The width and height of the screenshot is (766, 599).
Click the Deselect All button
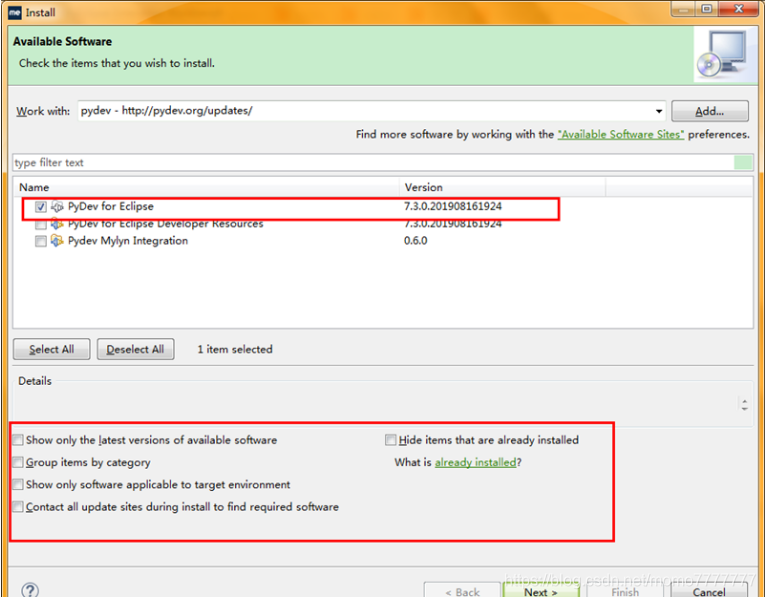[x=135, y=349]
